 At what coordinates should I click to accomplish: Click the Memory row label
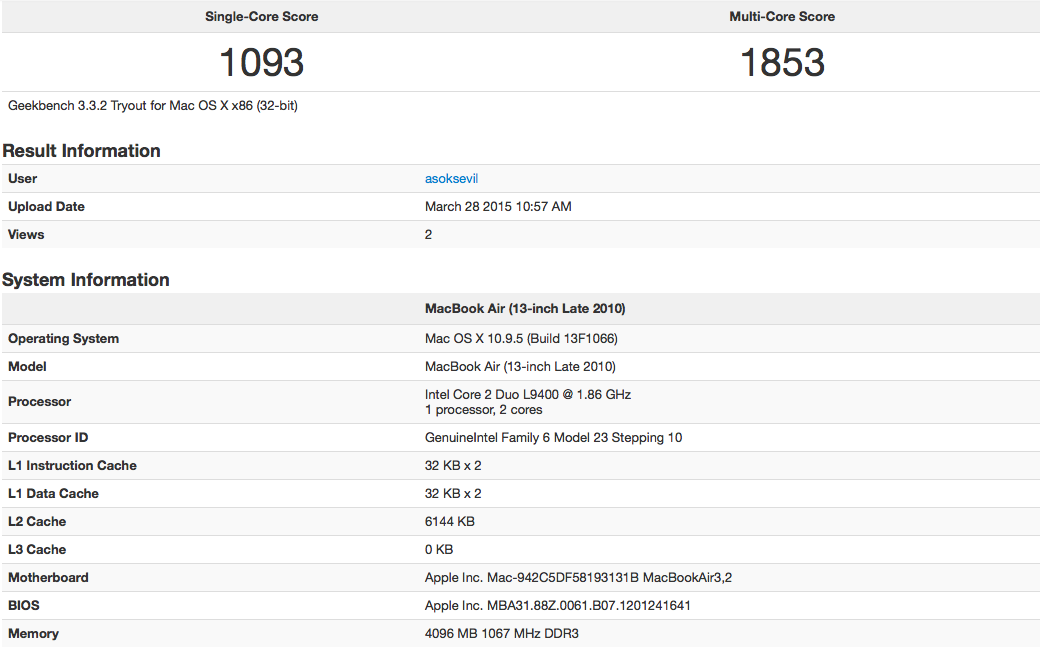pos(33,633)
